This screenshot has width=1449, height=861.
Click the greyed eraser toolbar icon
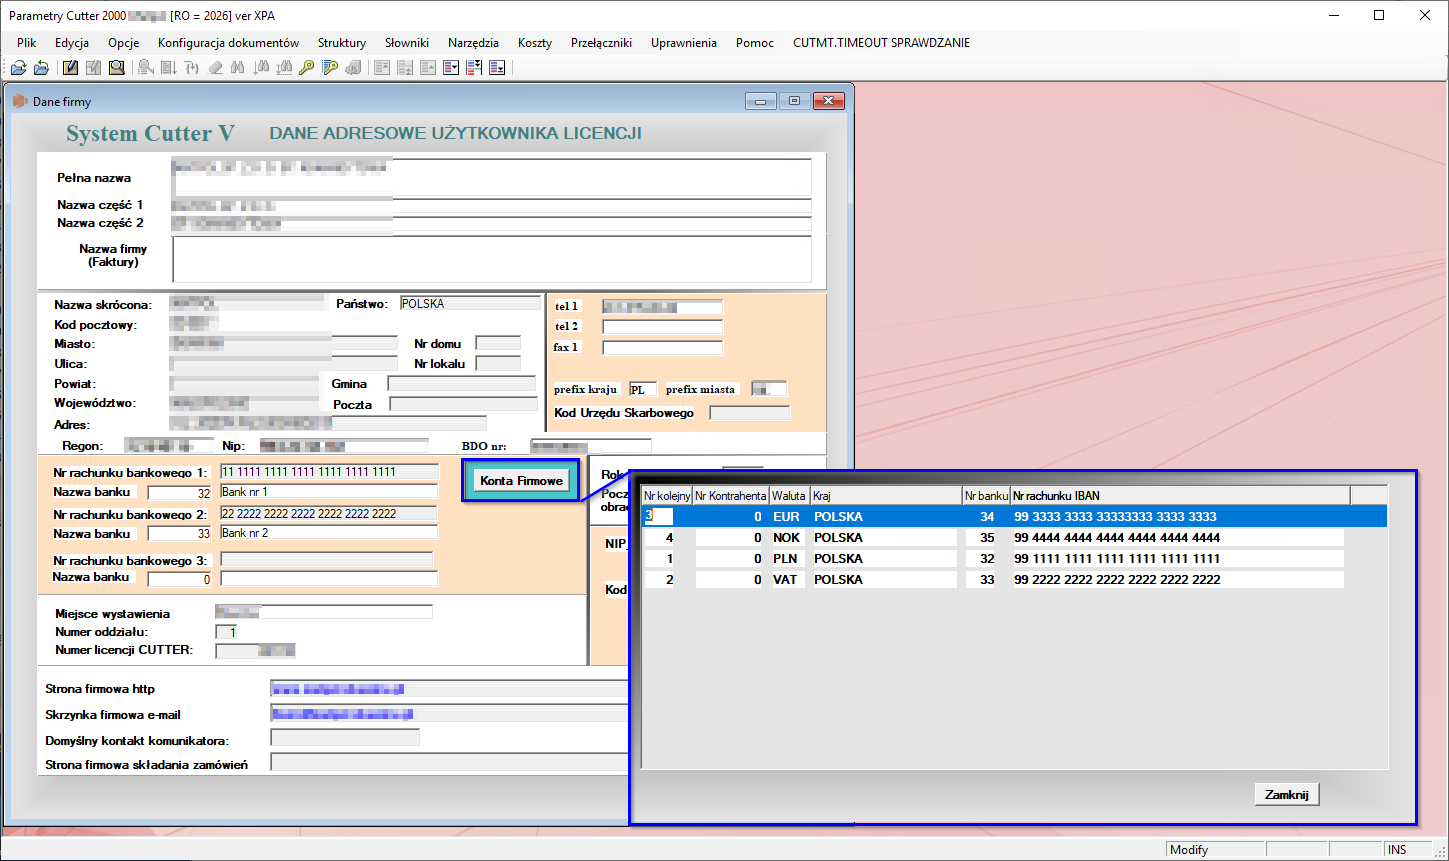[215, 68]
